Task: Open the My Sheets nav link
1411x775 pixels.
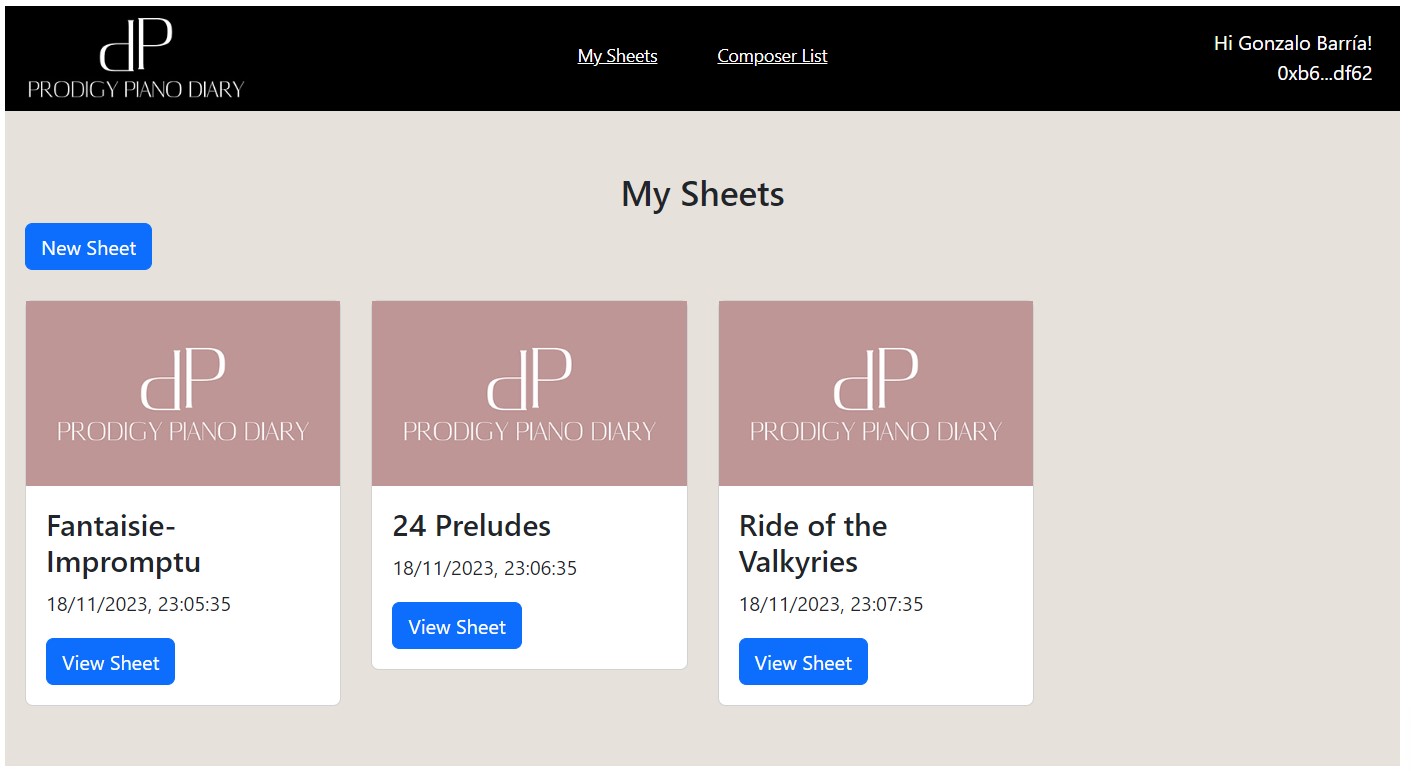Action: [x=617, y=56]
